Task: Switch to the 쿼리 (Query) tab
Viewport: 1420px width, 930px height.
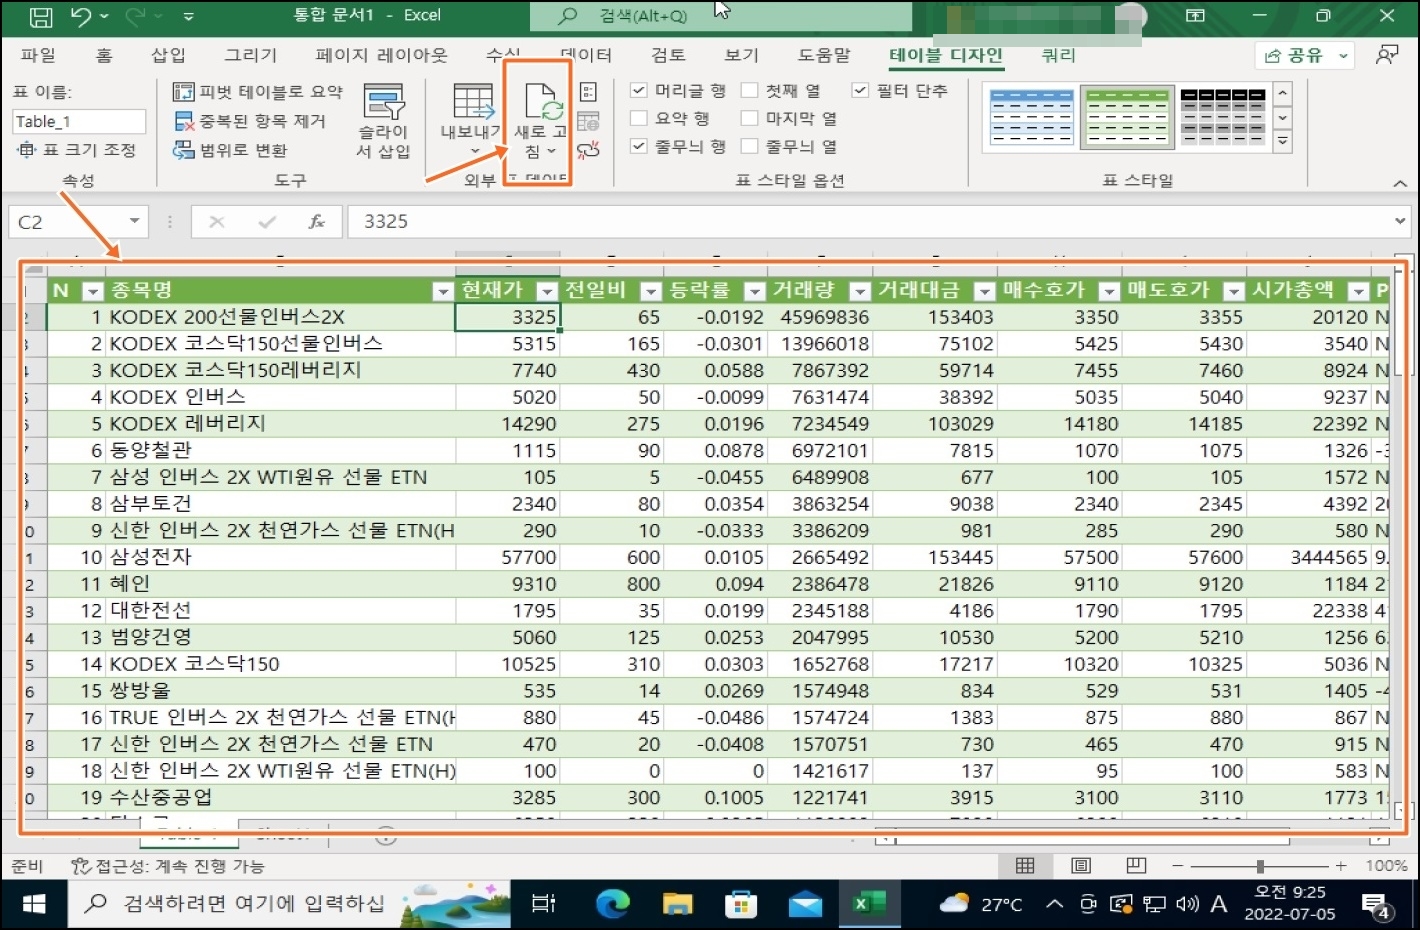Action: (x=1058, y=55)
